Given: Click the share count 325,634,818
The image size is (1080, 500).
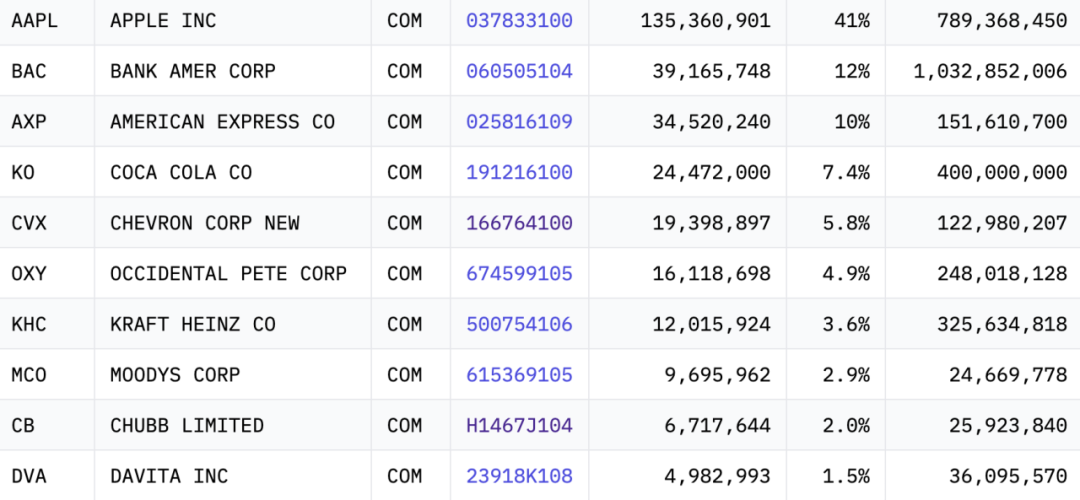Looking at the screenshot, I should 1002,325.
